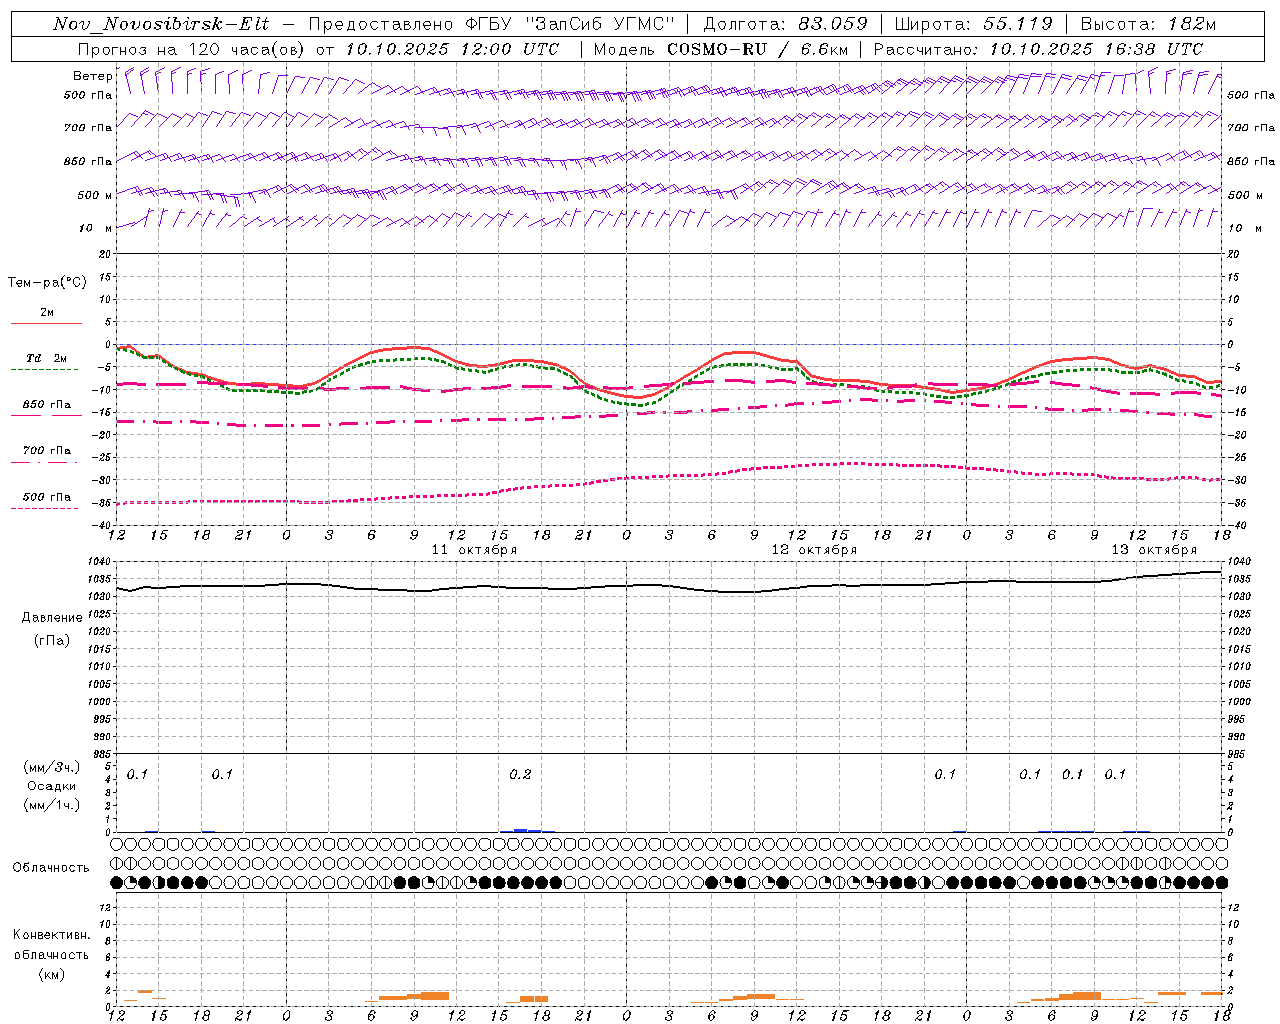The height and width of the screenshot is (1024, 1280).
Task: Click the longitude value "Долгота: 83.059"
Action: tap(786, 24)
